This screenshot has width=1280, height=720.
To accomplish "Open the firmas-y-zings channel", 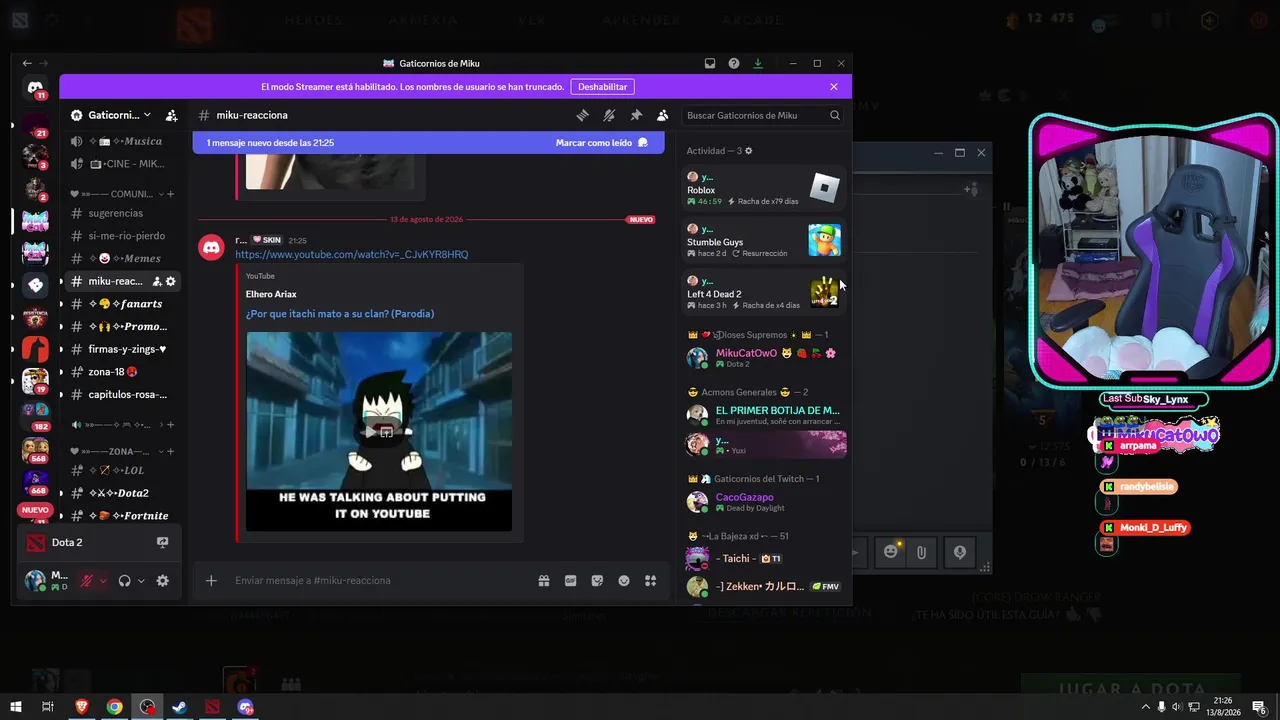I will tap(123, 349).
